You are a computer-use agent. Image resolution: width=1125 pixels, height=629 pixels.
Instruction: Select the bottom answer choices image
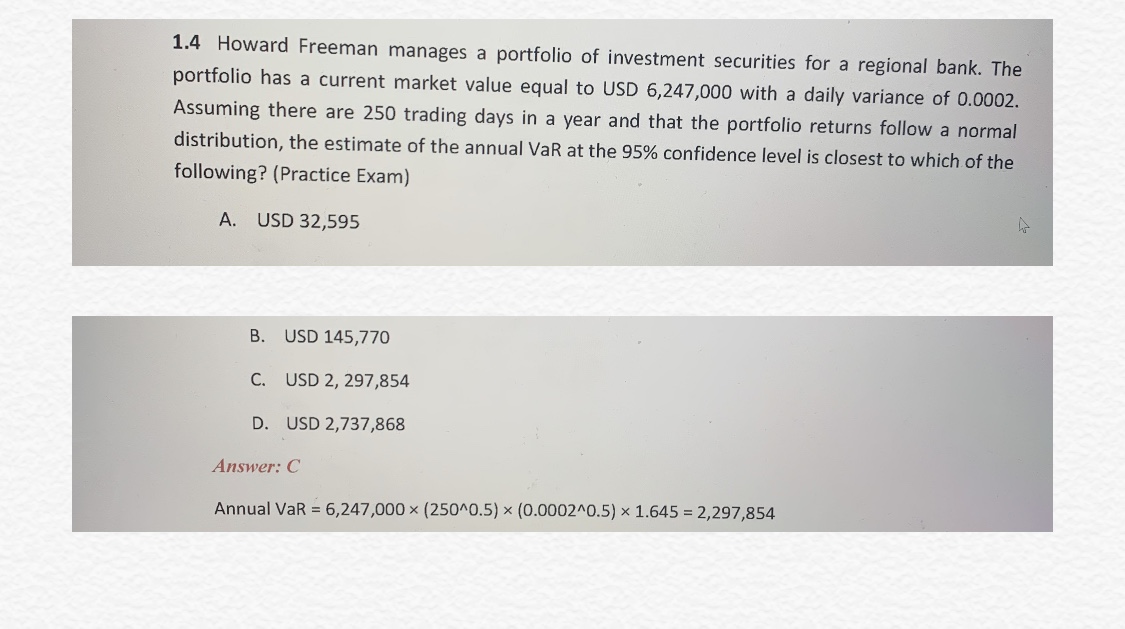click(562, 424)
